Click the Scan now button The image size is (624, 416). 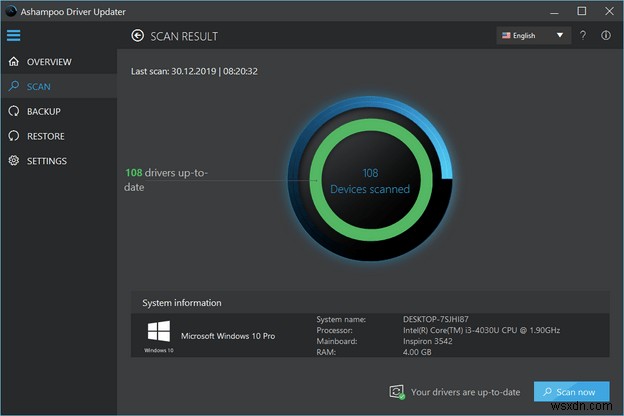pos(571,392)
